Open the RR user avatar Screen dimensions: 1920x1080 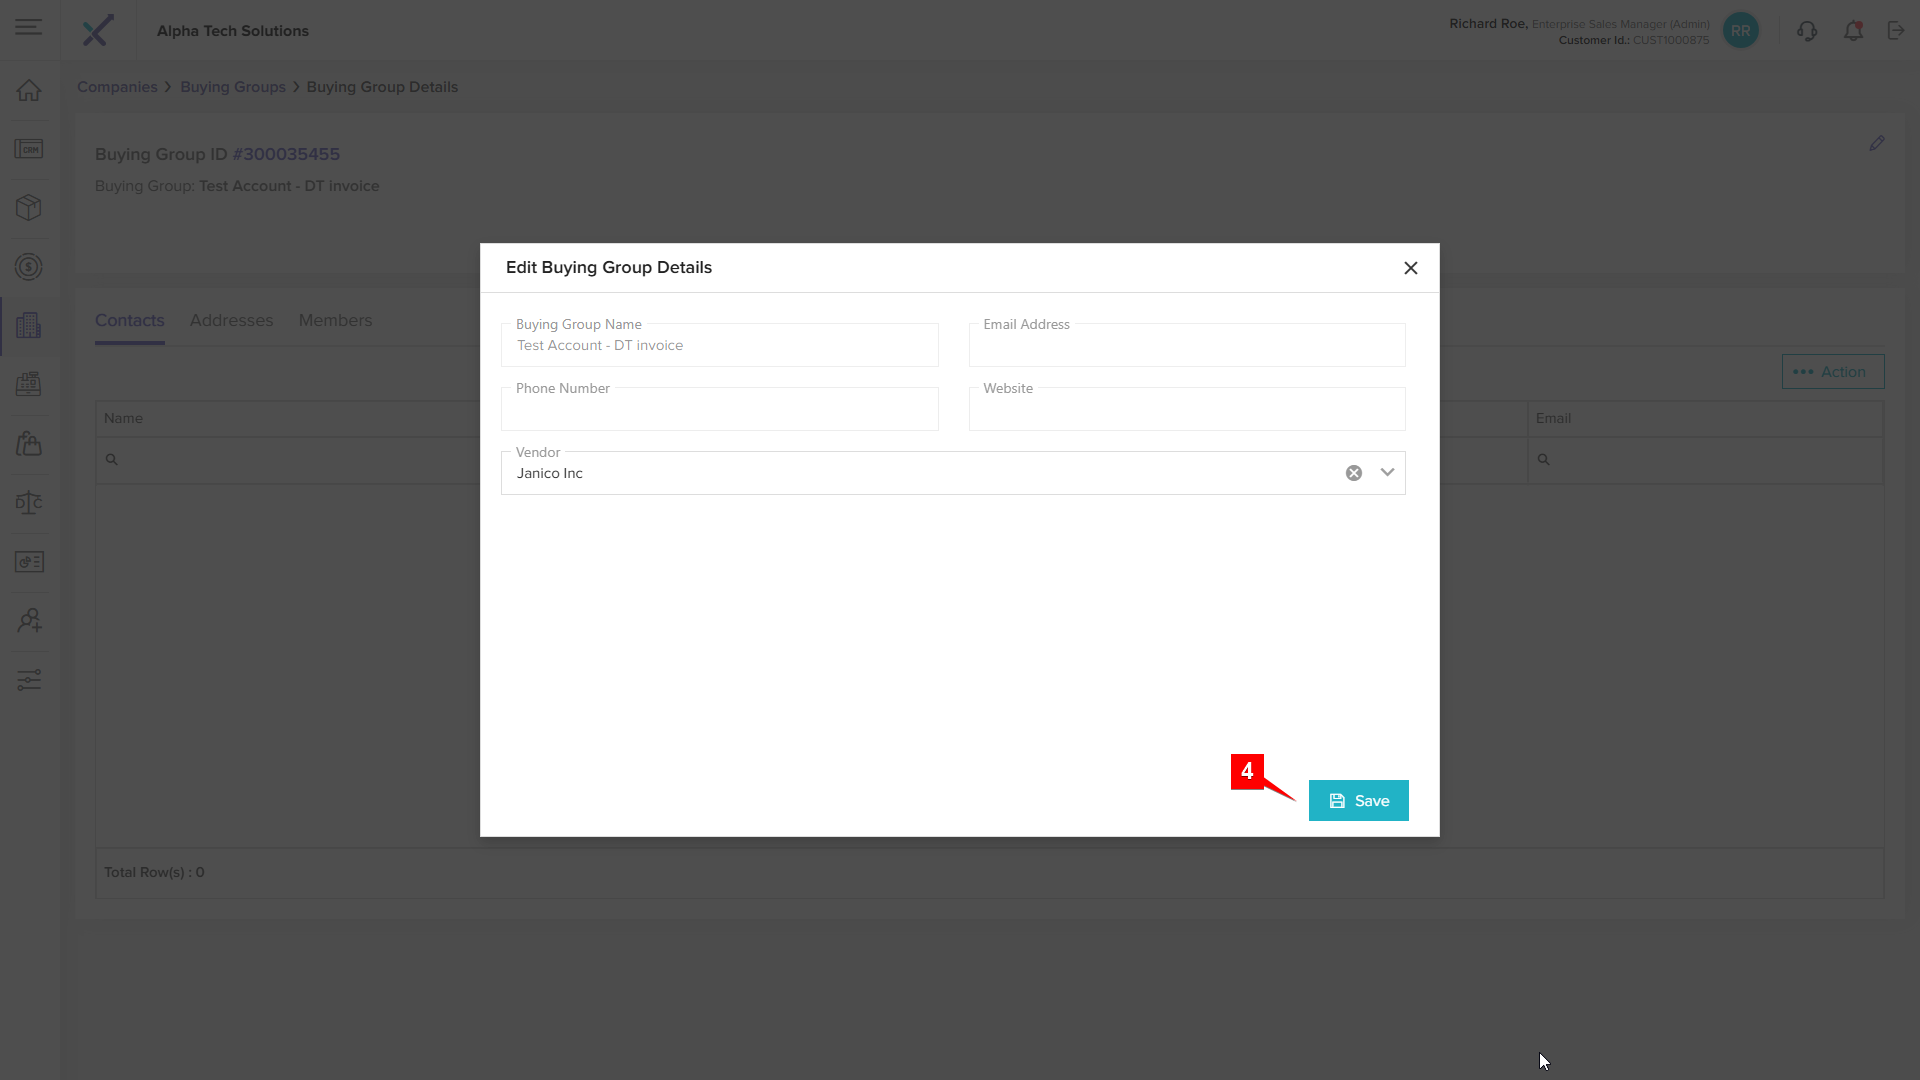[1740, 31]
